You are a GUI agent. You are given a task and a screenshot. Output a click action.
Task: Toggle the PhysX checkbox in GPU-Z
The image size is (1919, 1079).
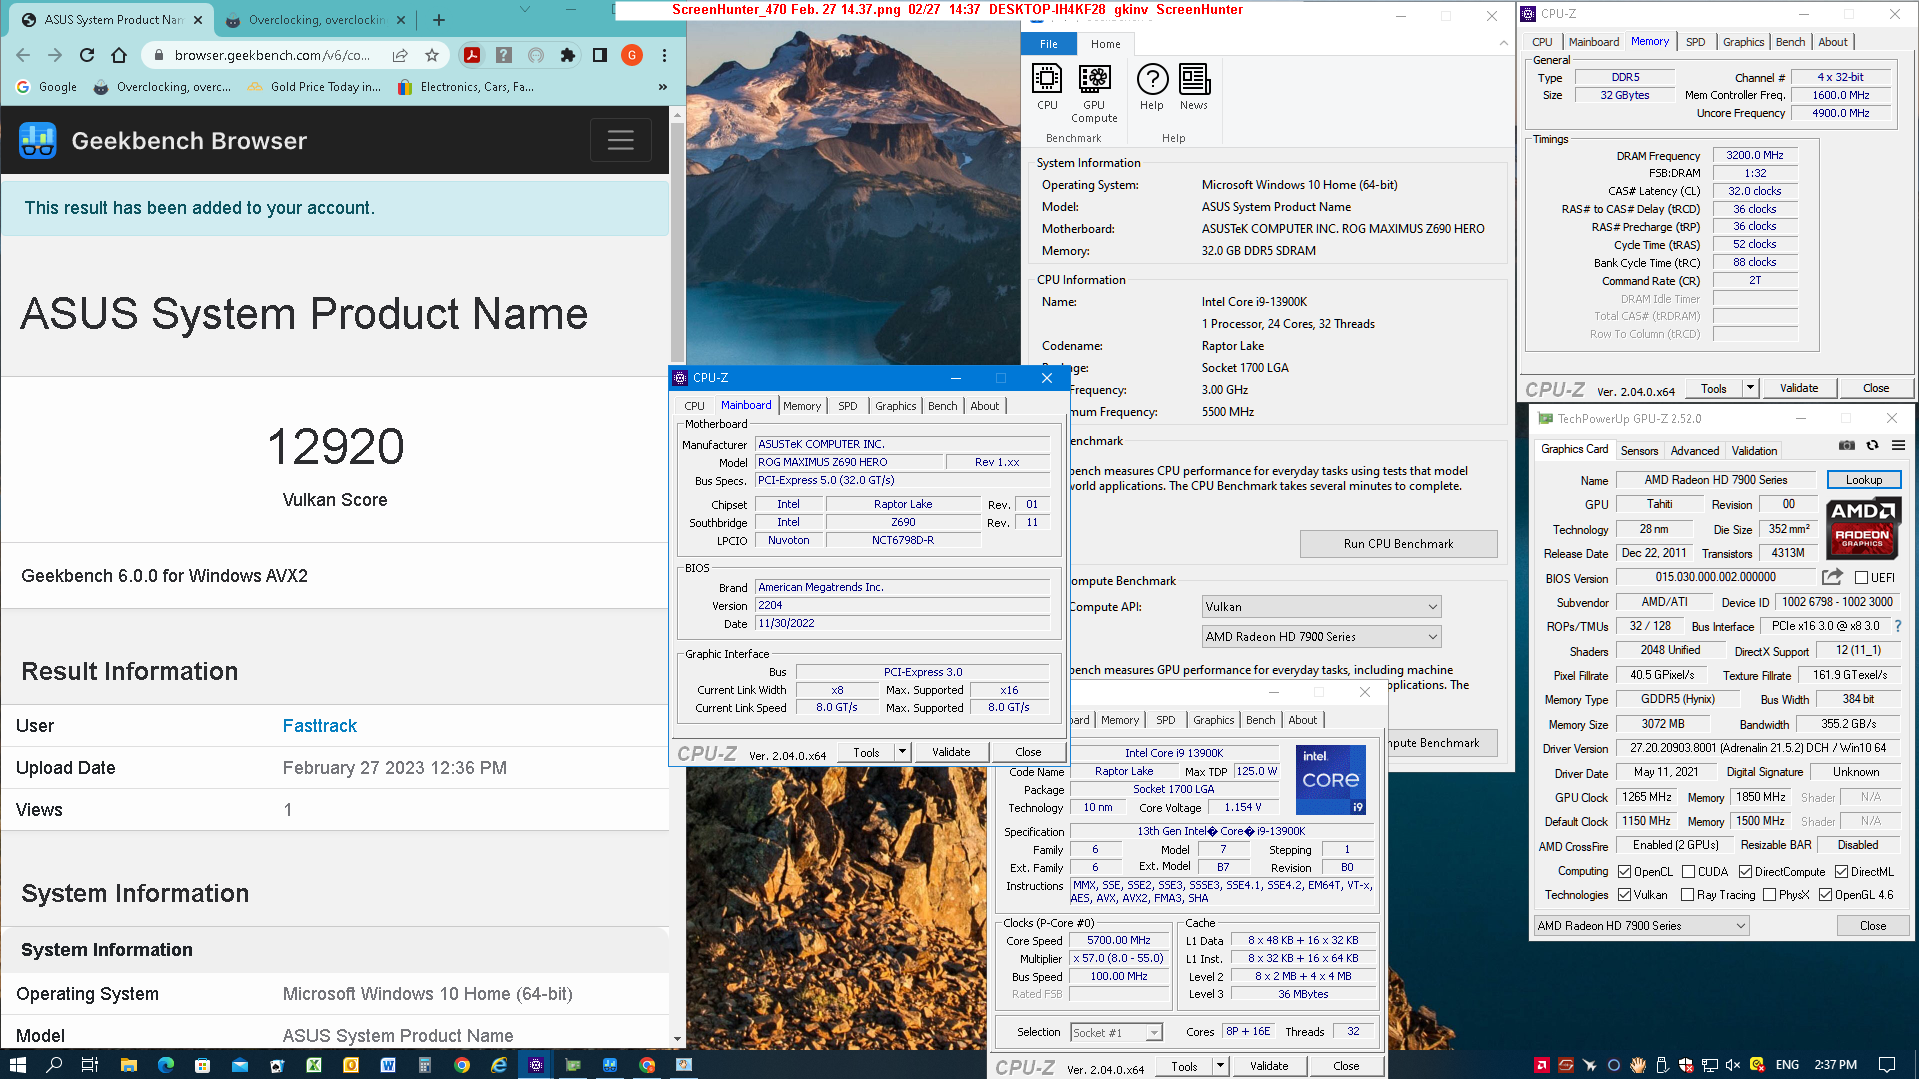(1769, 895)
